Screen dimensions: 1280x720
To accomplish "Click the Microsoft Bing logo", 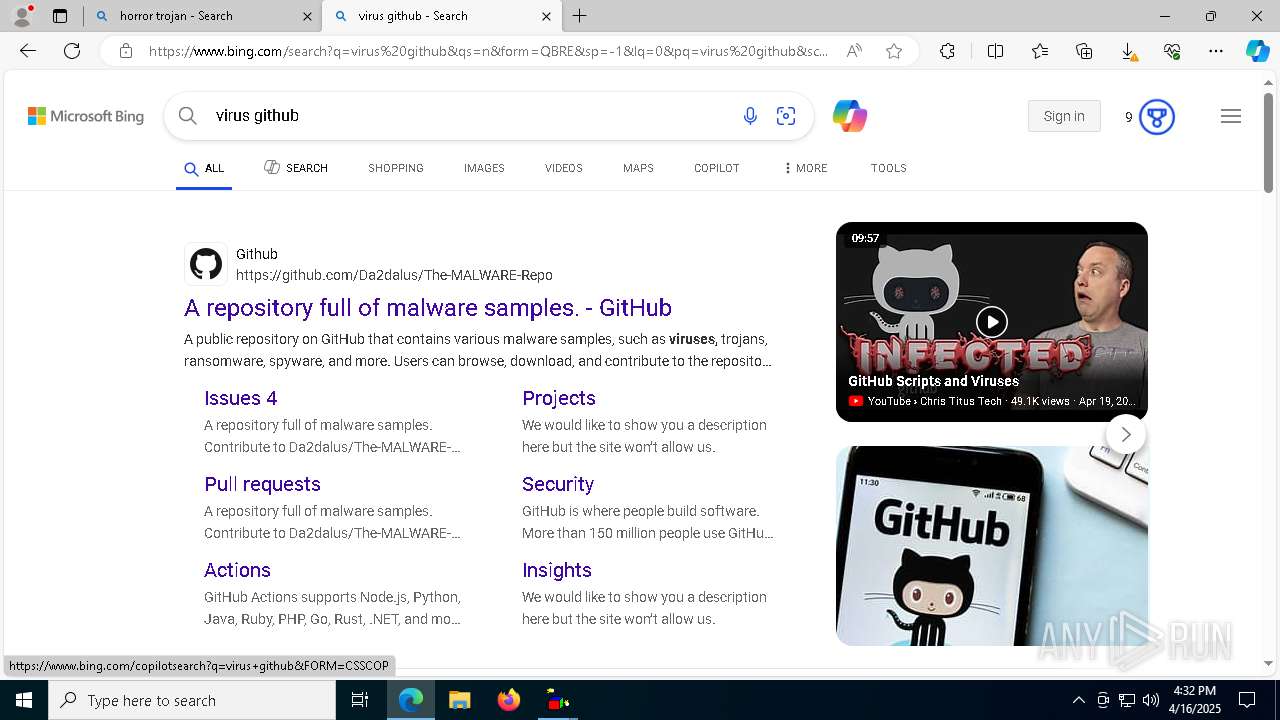I will 86,116.
